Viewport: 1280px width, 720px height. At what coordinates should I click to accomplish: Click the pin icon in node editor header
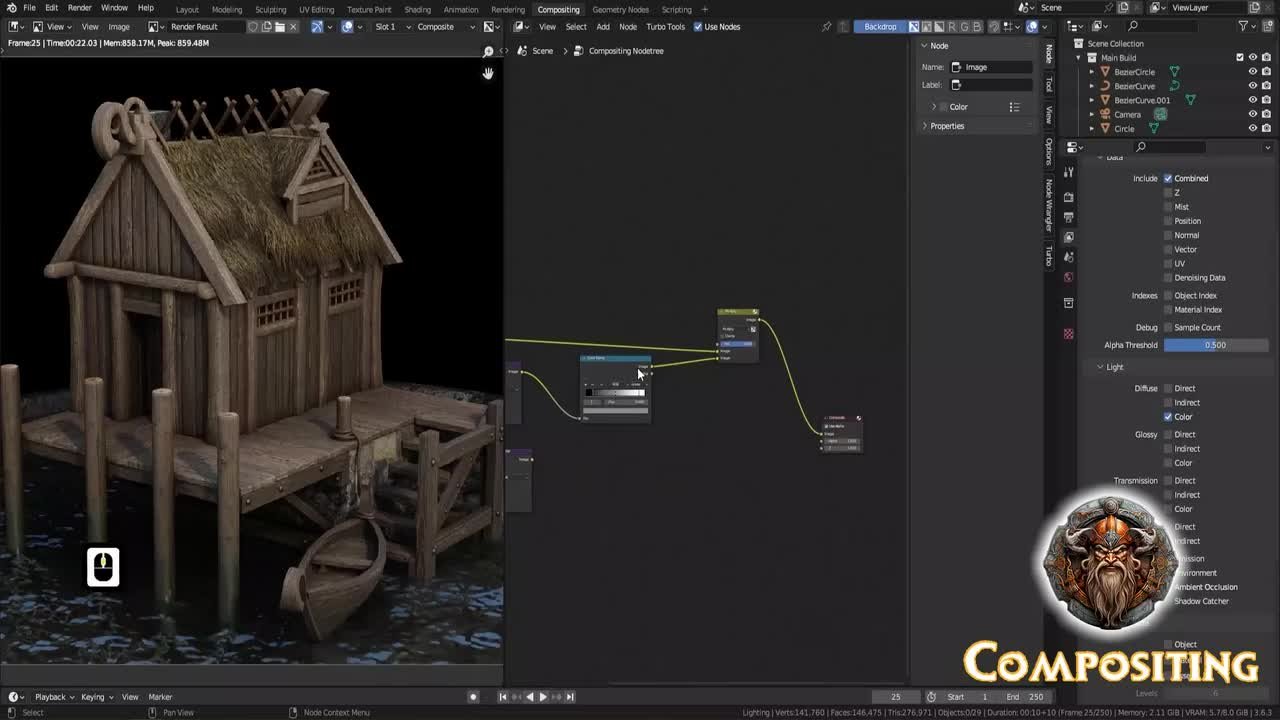click(826, 27)
